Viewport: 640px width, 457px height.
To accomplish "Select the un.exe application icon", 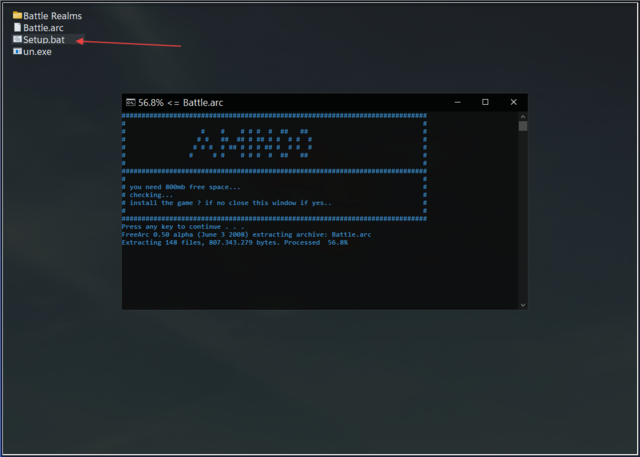I will 17,51.
